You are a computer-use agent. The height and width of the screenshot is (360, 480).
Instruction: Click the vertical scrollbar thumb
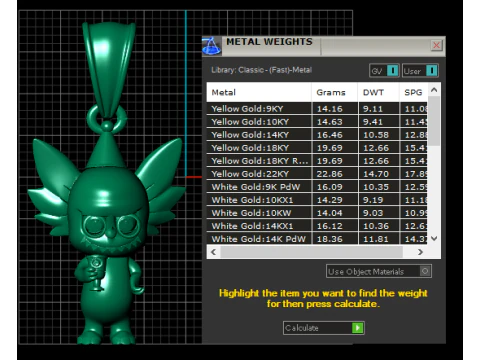434,121
